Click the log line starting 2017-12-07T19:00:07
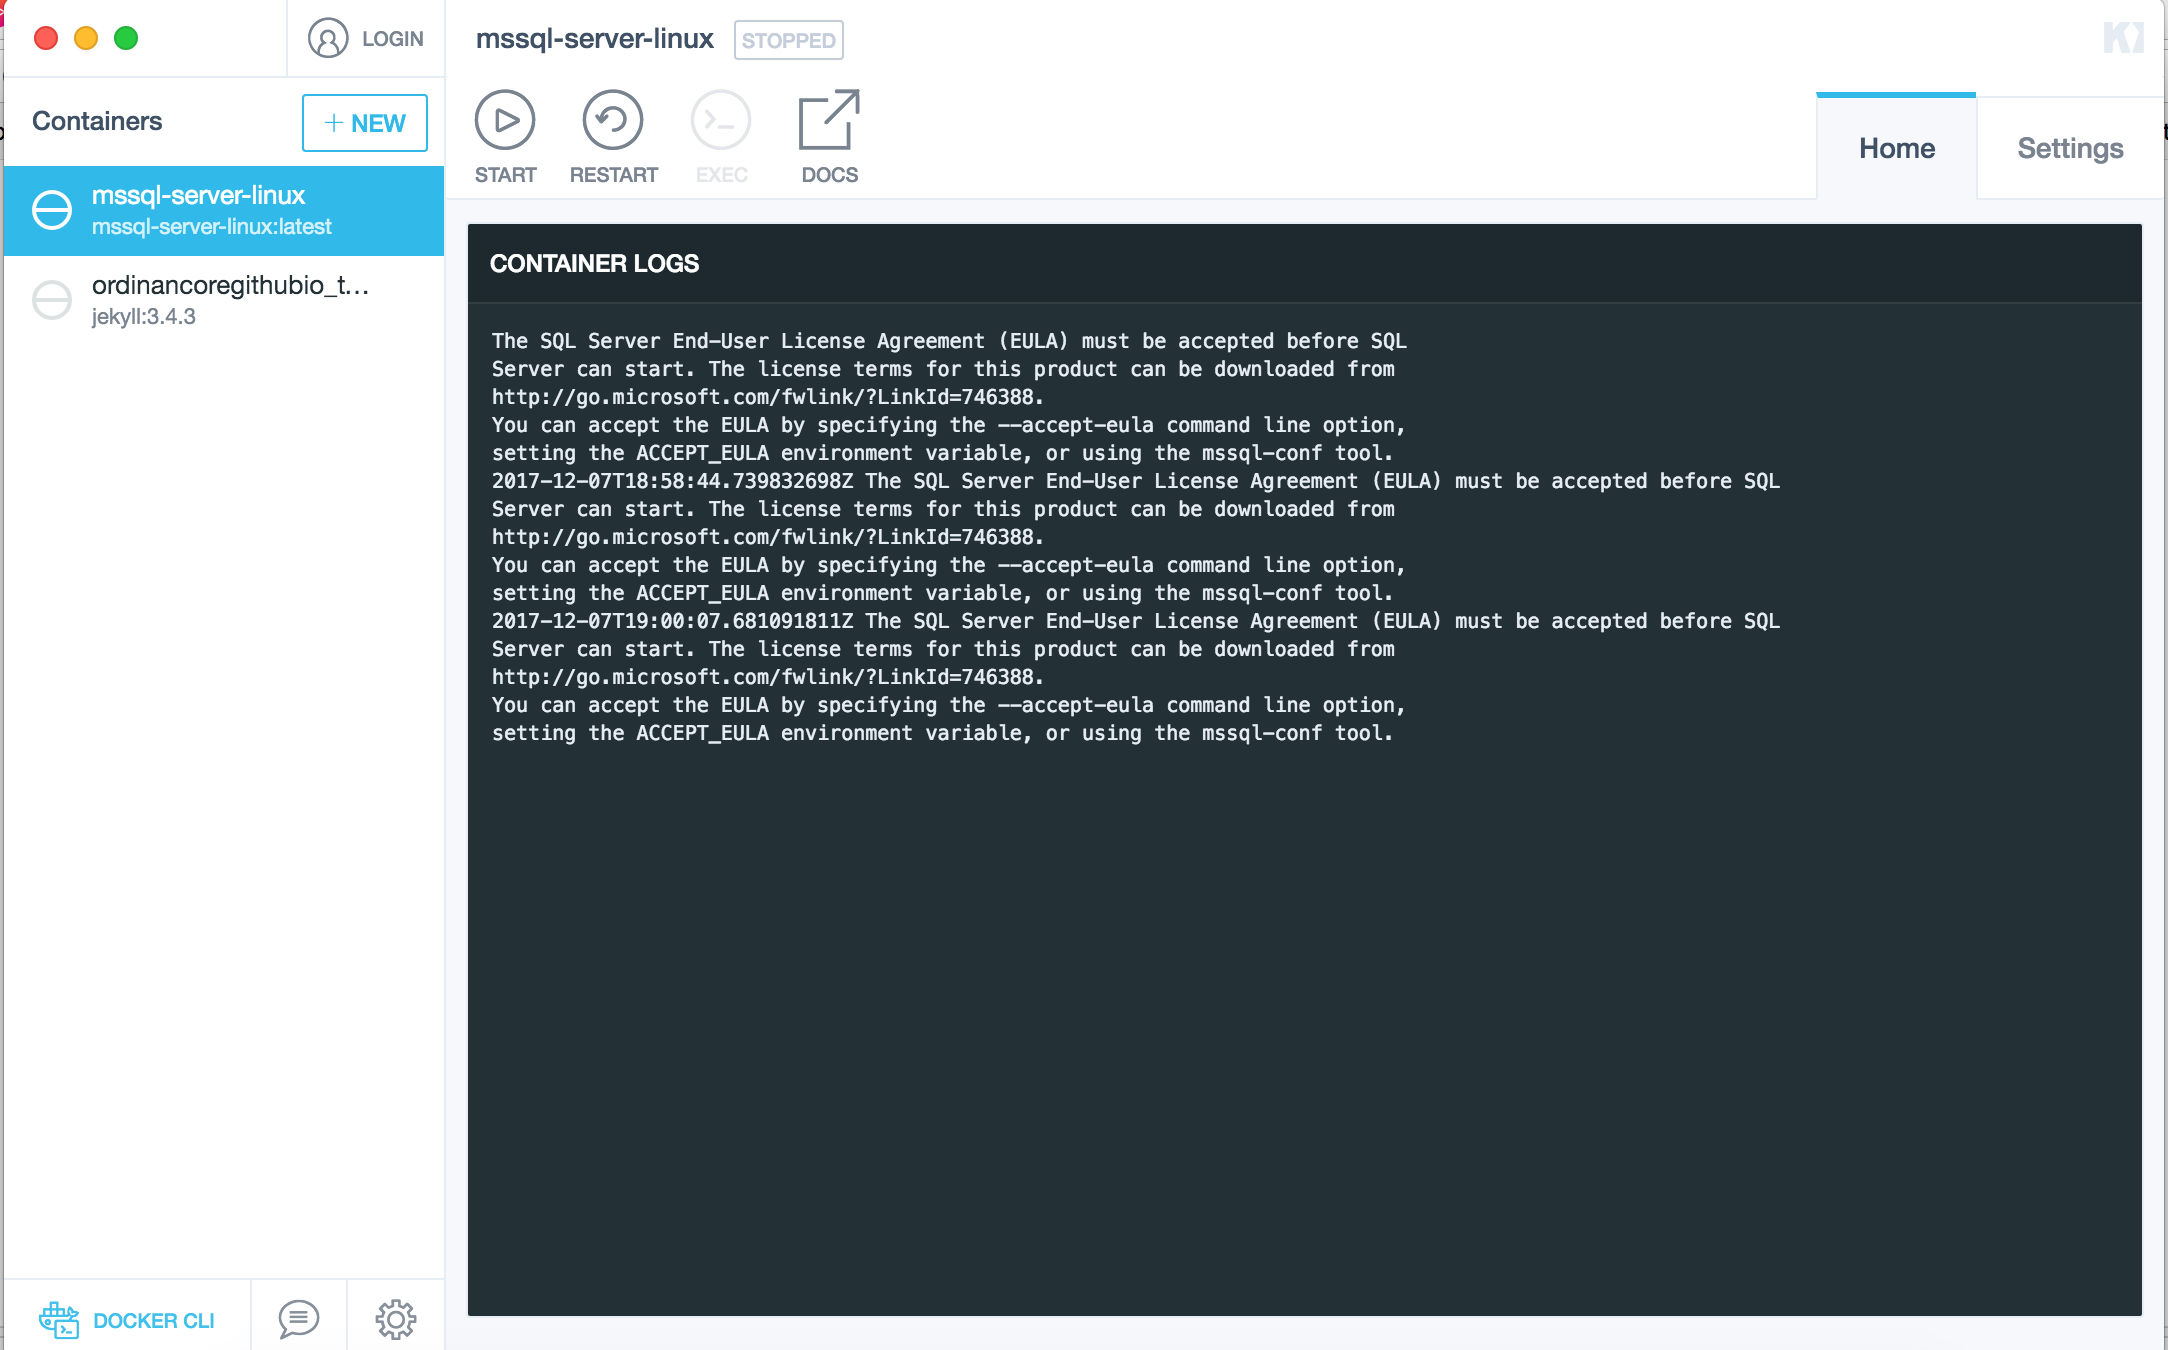 pos(1135,621)
